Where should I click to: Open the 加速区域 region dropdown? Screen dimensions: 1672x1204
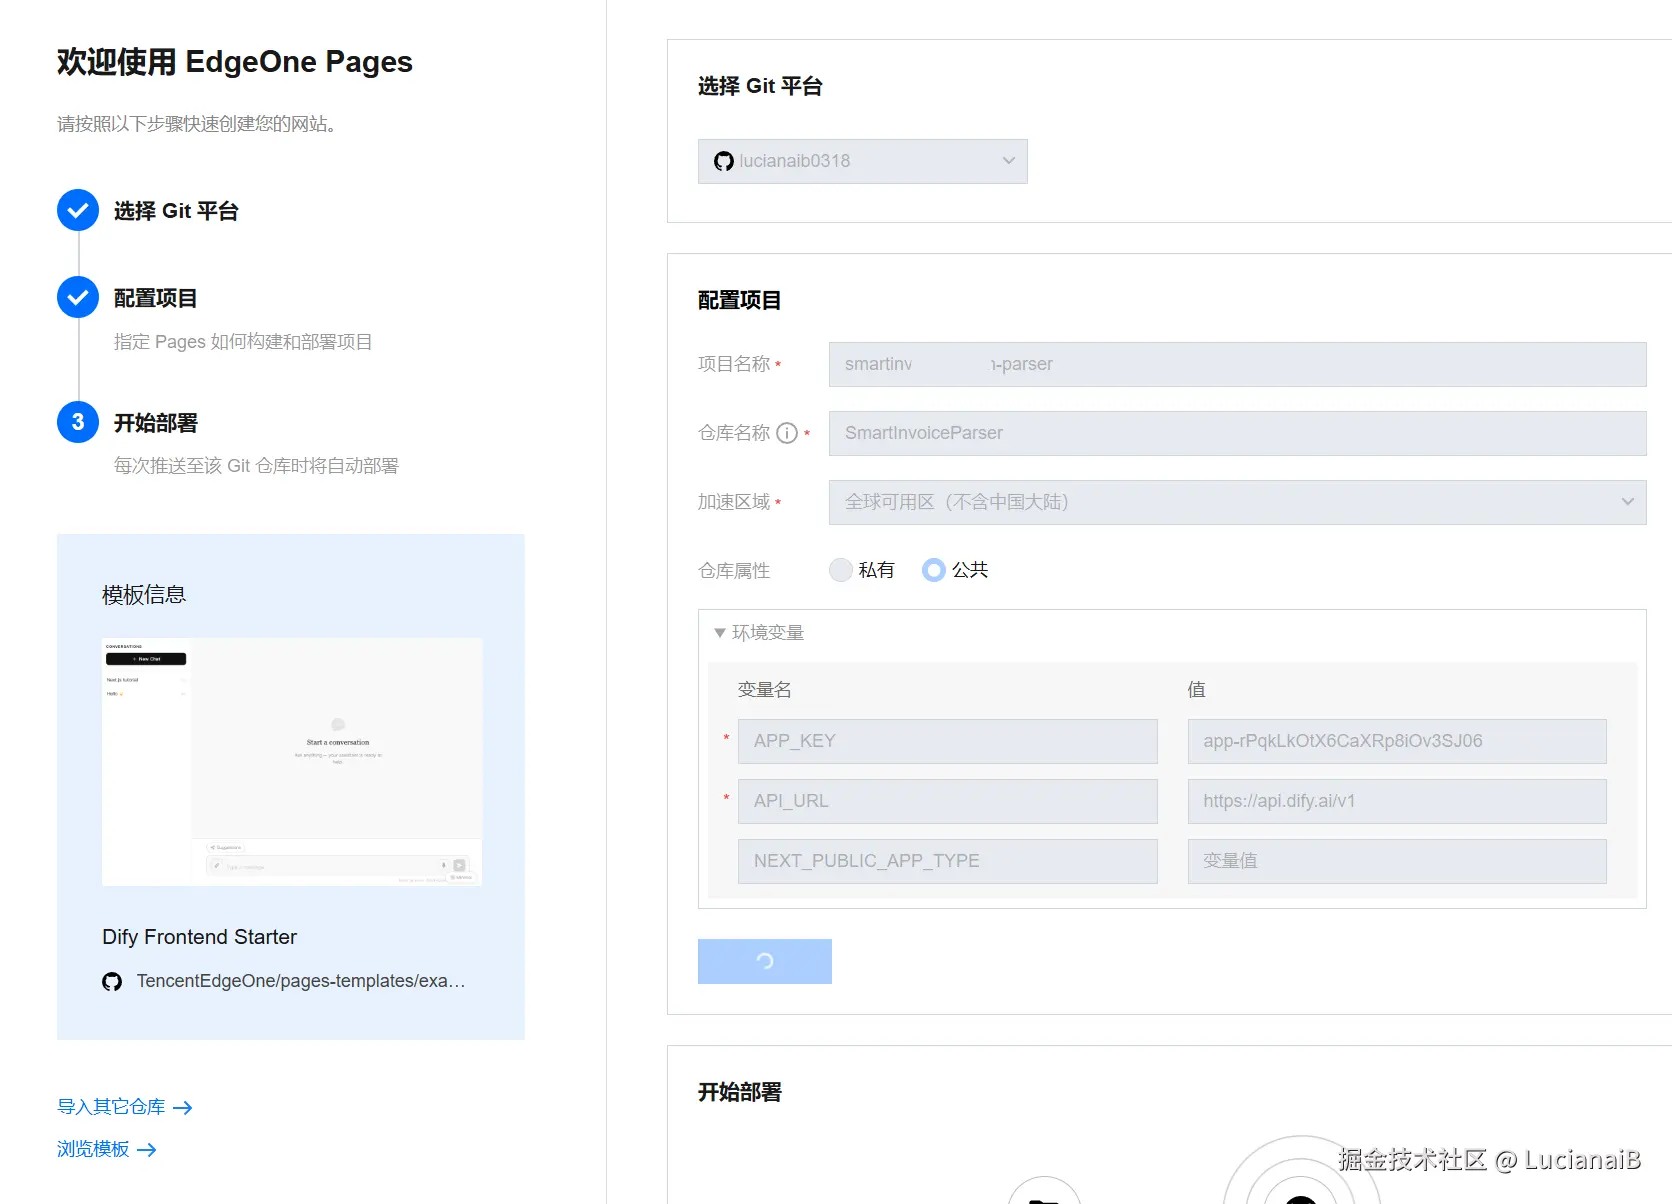pos(1237,502)
